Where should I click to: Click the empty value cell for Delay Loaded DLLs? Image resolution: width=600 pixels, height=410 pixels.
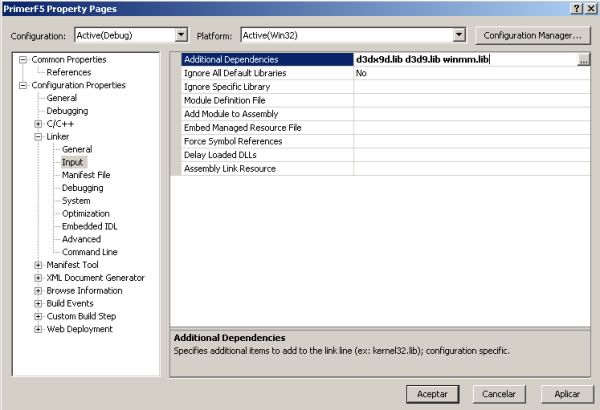click(472, 155)
